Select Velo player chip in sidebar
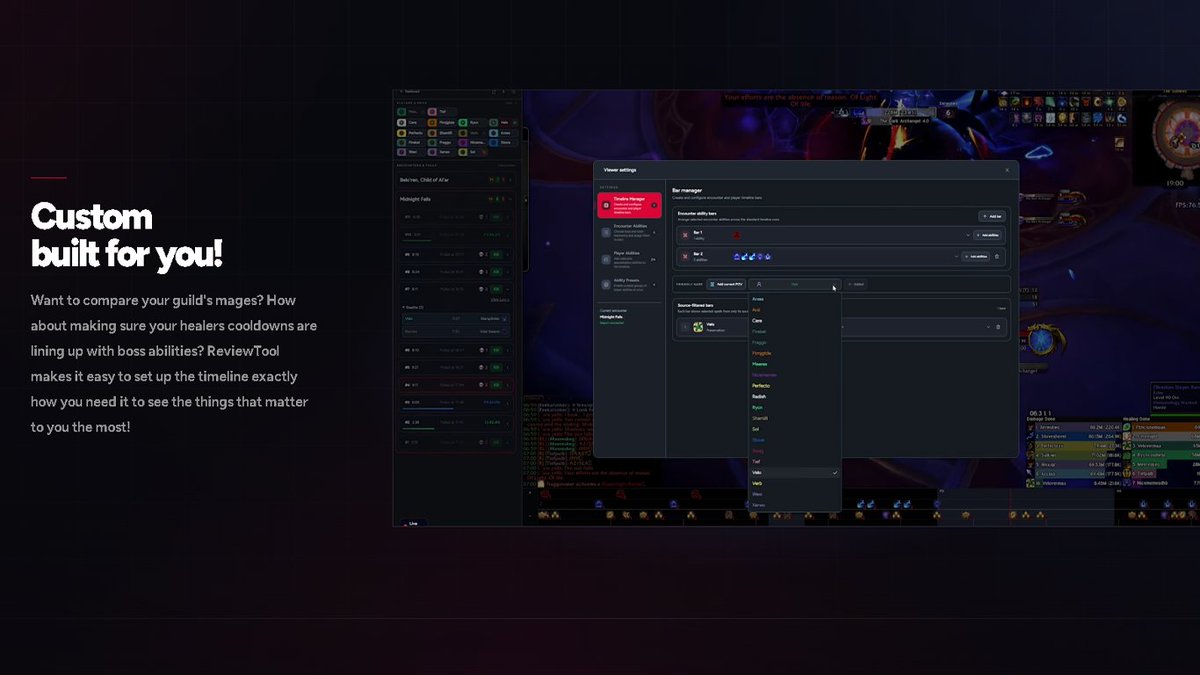Screen dimensions: 1200x675 [502, 122]
